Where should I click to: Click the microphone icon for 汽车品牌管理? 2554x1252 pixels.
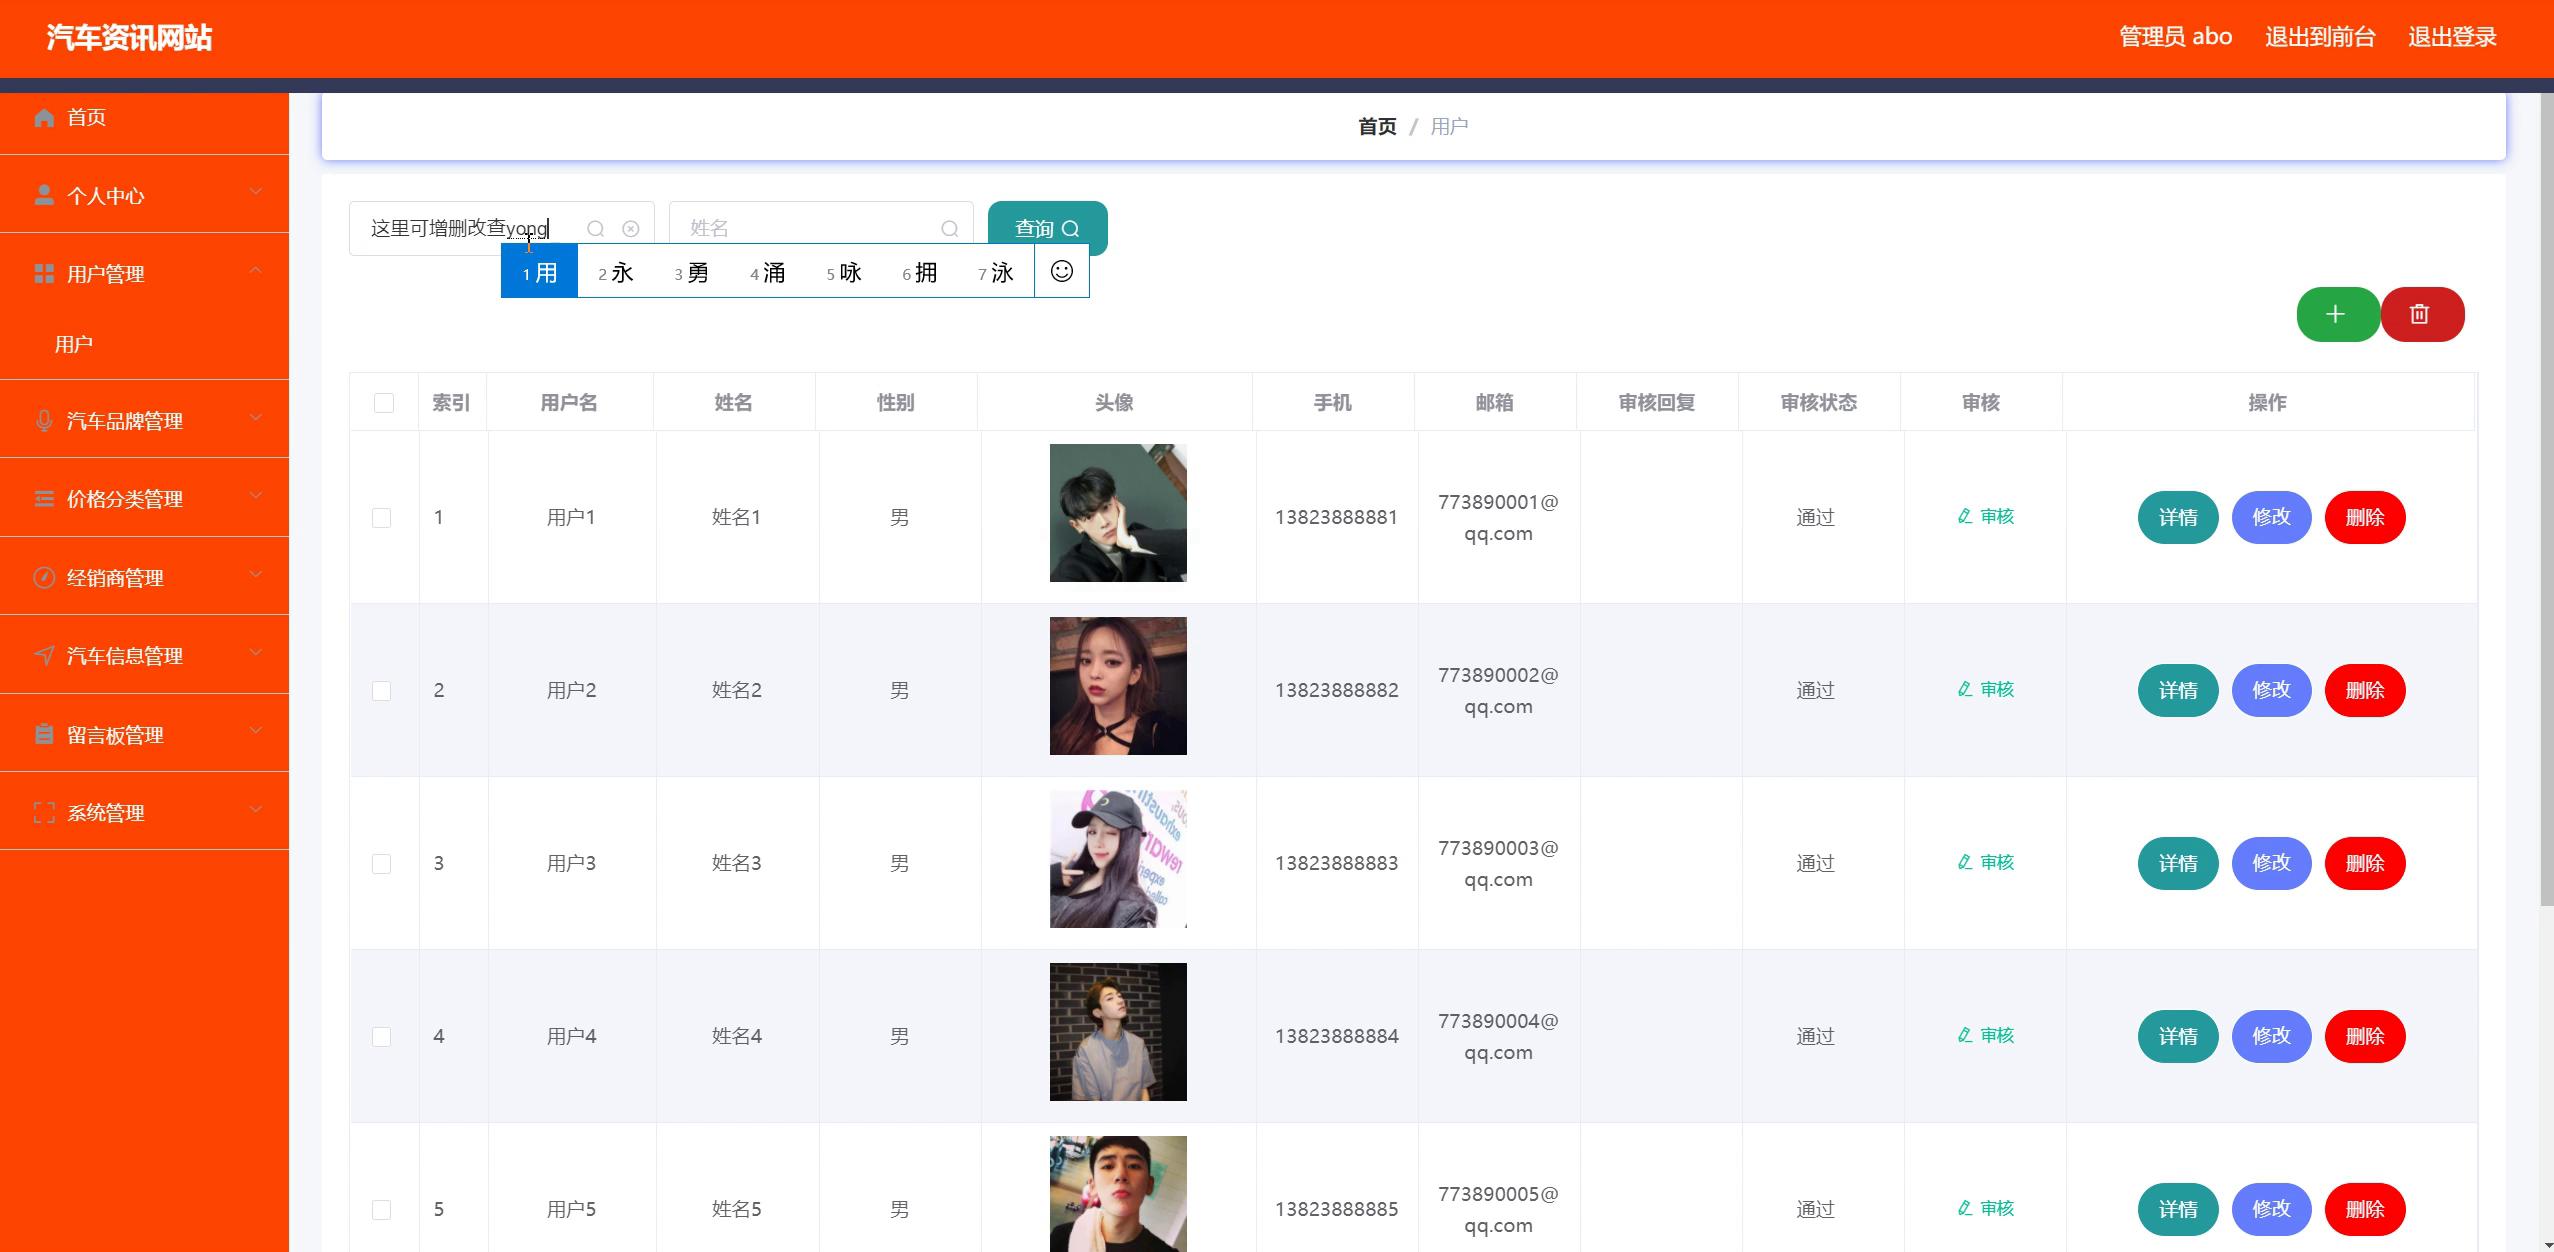(x=44, y=421)
